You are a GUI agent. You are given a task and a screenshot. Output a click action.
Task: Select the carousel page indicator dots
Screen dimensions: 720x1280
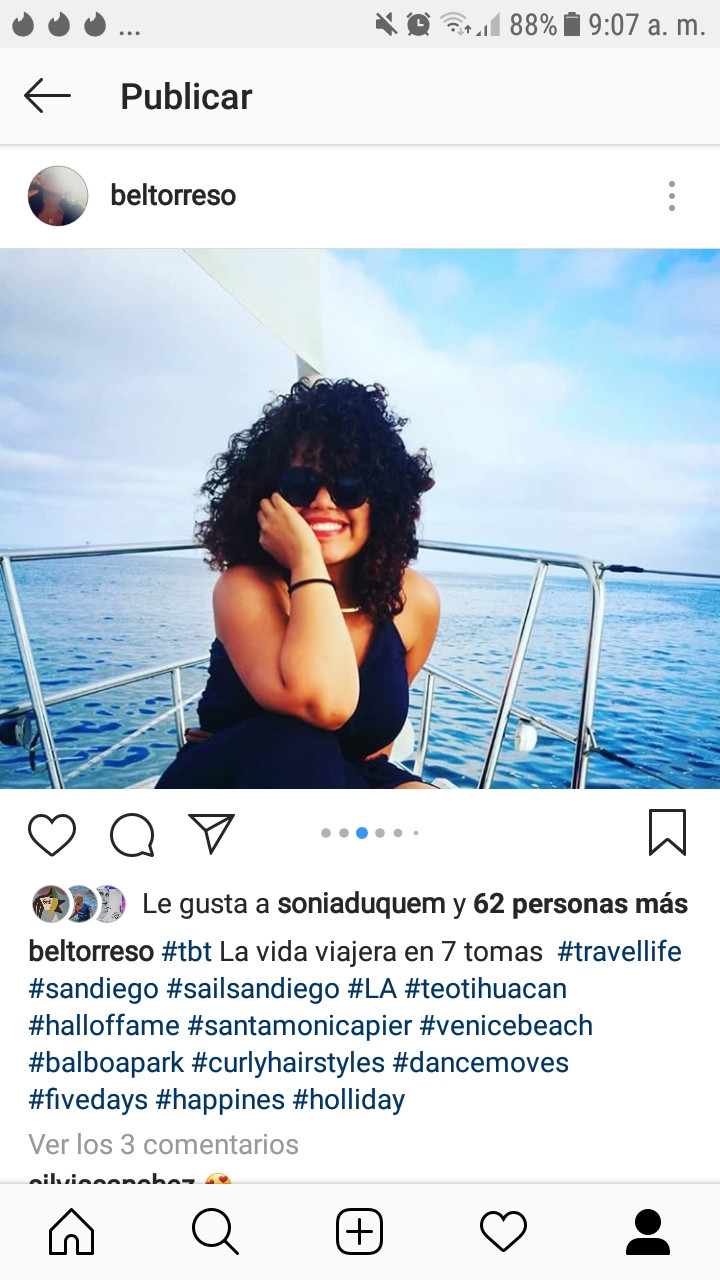pyautogui.click(x=370, y=833)
